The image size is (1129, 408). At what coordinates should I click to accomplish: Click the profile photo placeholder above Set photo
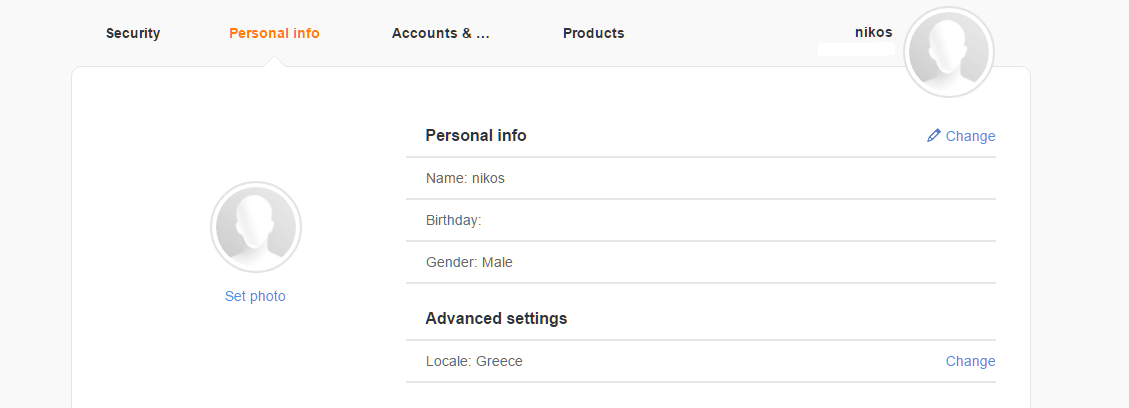pos(256,228)
